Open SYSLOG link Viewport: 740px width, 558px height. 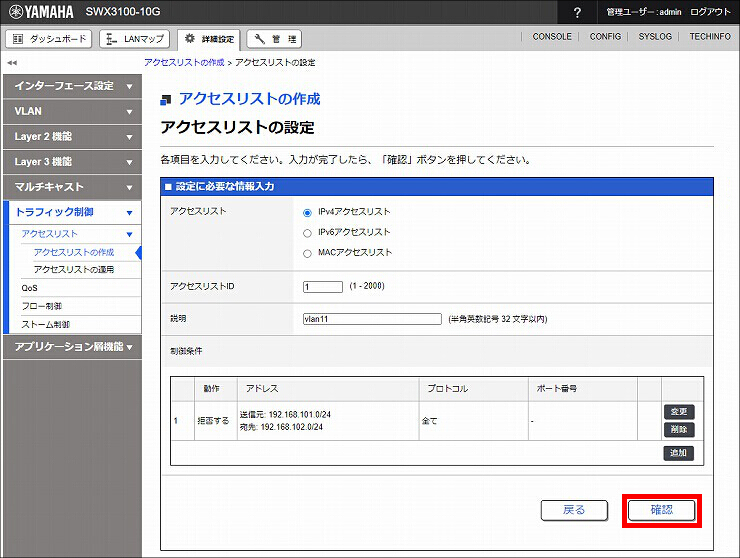pos(655,36)
